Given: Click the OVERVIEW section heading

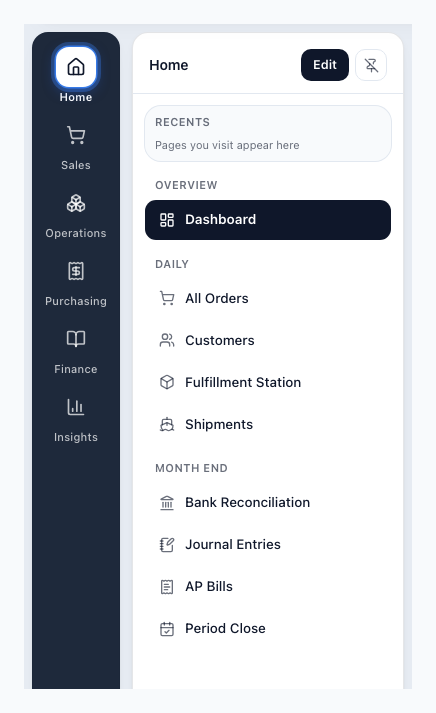Looking at the screenshot, I should 186,185.
